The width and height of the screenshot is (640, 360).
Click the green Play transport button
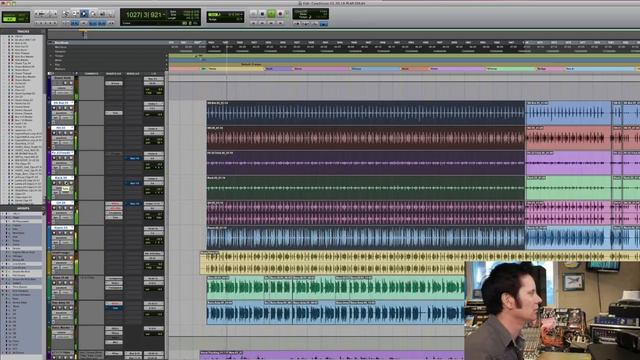271,14
